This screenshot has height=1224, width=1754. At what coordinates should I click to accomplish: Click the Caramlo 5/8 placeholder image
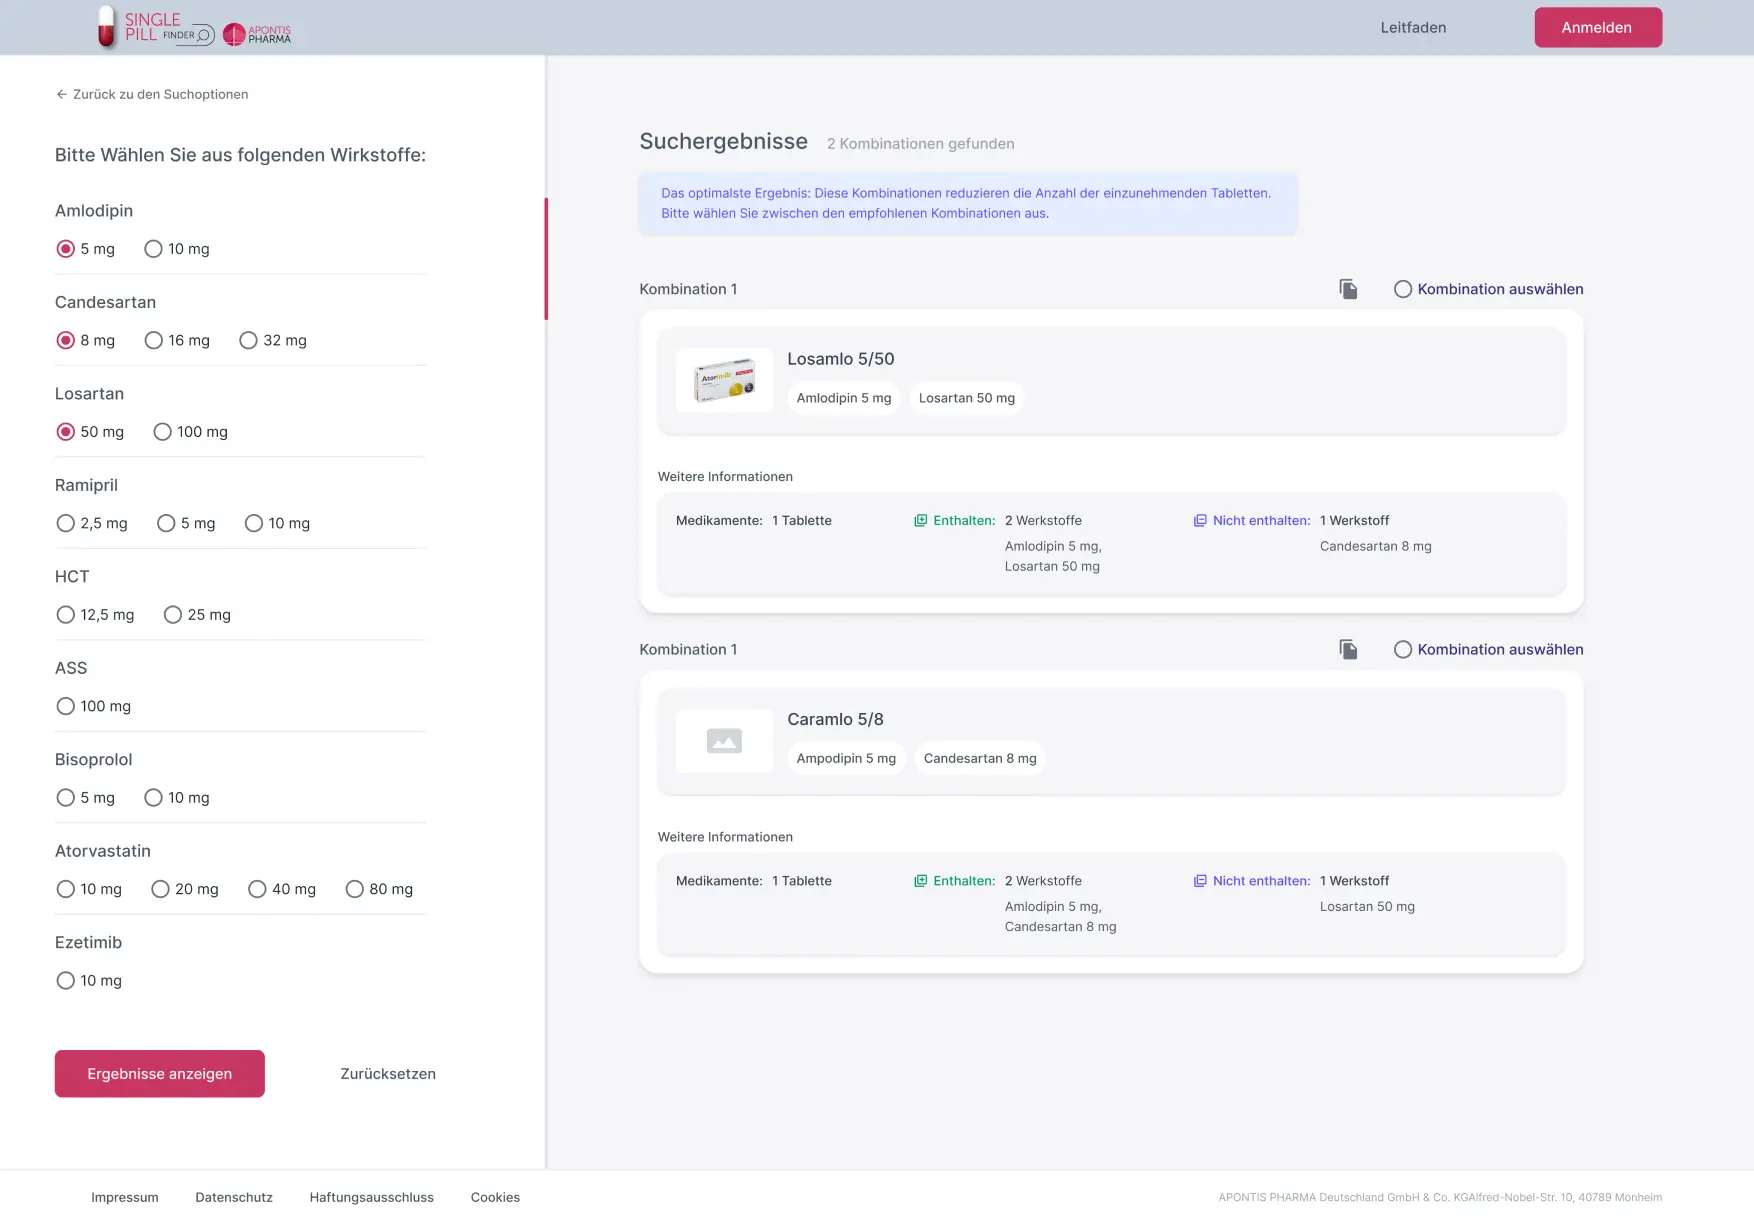click(x=724, y=741)
